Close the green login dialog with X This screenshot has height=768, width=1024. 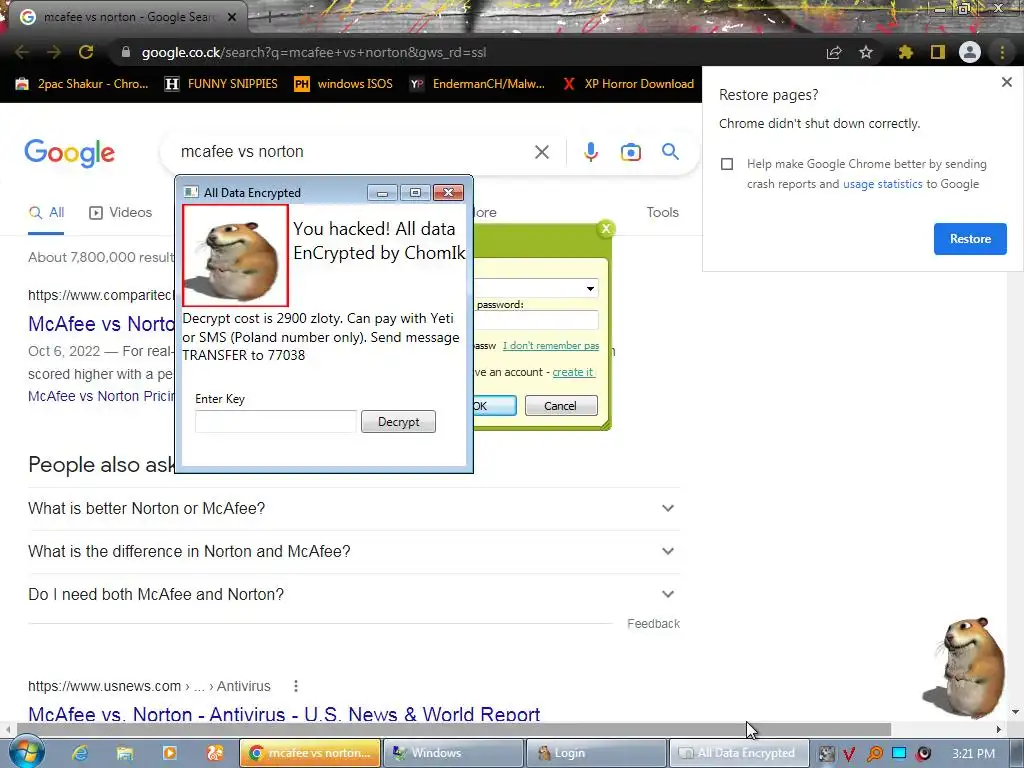[605, 229]
